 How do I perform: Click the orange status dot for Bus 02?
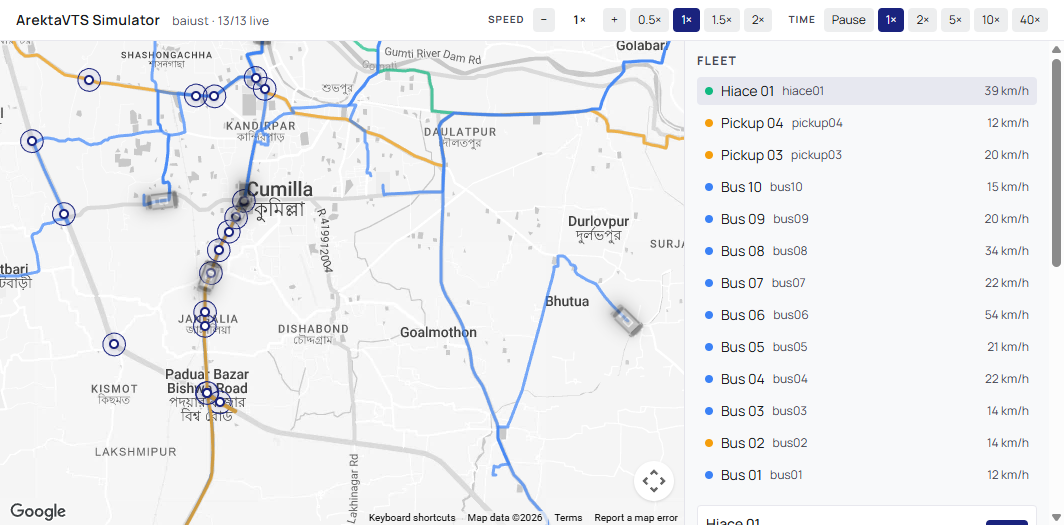tap(709, 444)
